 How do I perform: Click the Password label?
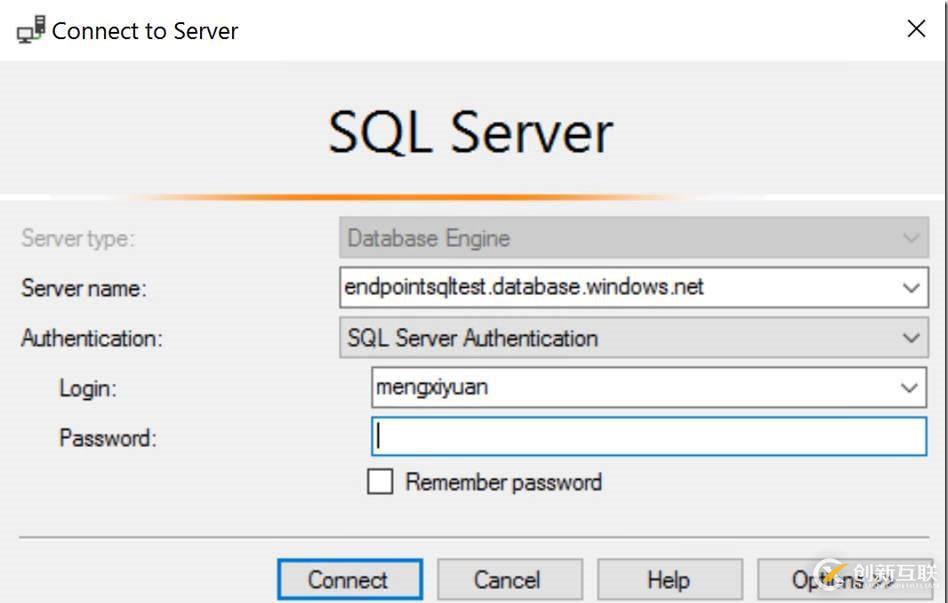pyautogui.click(x=108, y=437)
